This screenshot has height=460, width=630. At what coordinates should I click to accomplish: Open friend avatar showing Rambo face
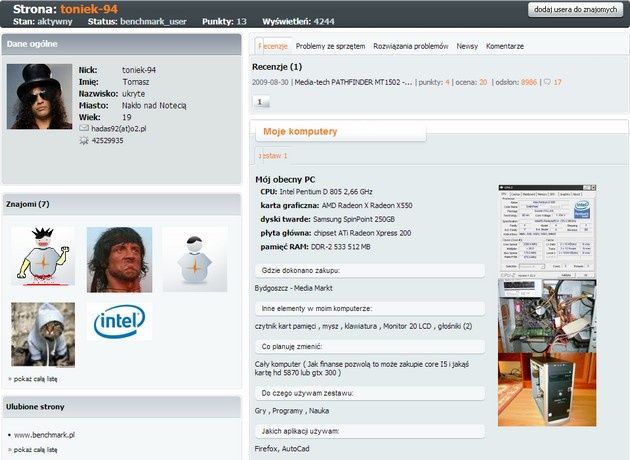[119, 260]
